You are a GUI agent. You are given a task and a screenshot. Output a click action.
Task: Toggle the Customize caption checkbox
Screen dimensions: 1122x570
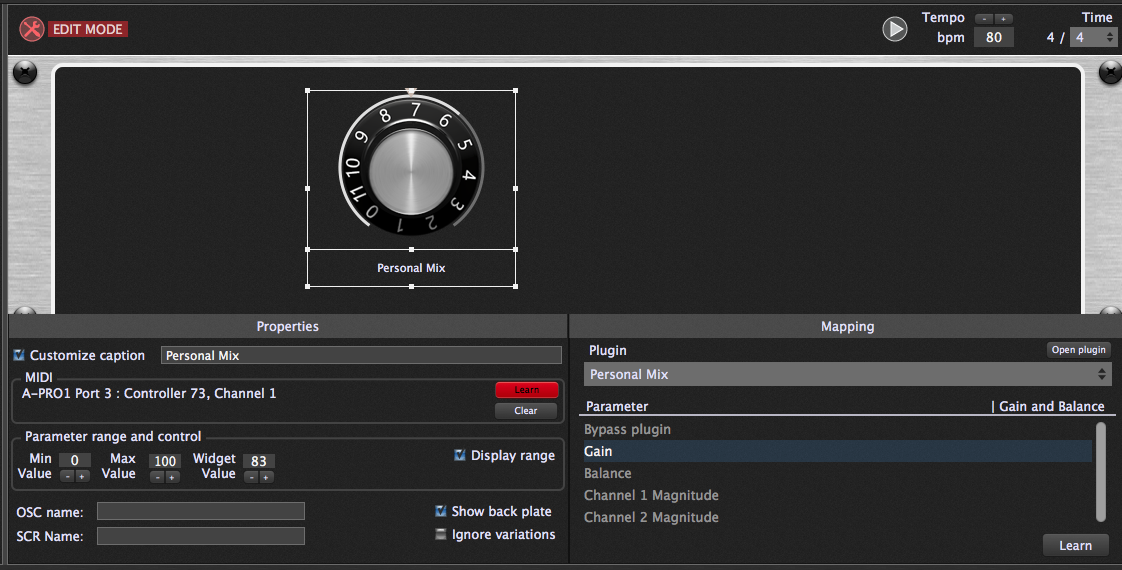coord(19,355)
